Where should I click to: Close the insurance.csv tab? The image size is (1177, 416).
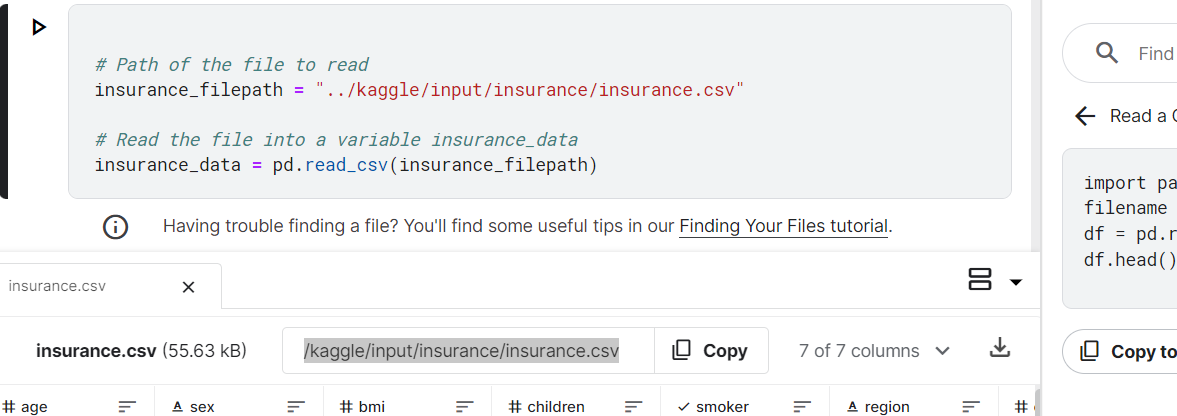(x=188, y=287)
